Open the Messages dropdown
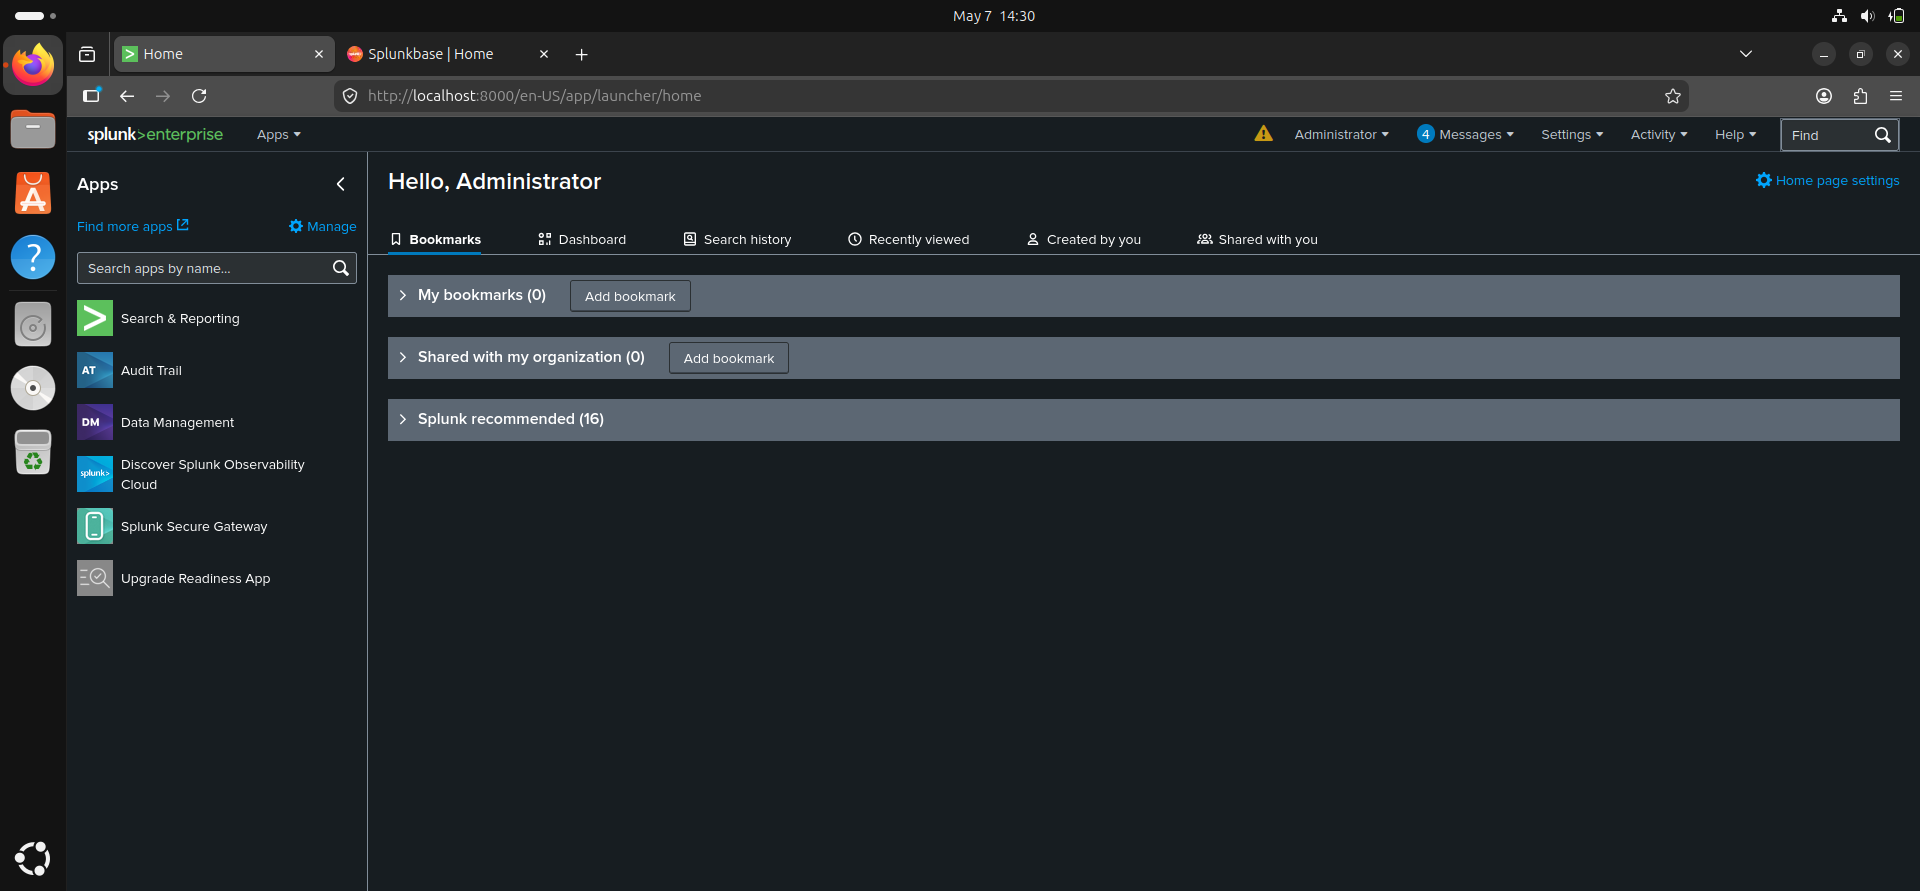Image resolution: width=1920 pixels, height=891 pixels. [x=1465, y=135]
